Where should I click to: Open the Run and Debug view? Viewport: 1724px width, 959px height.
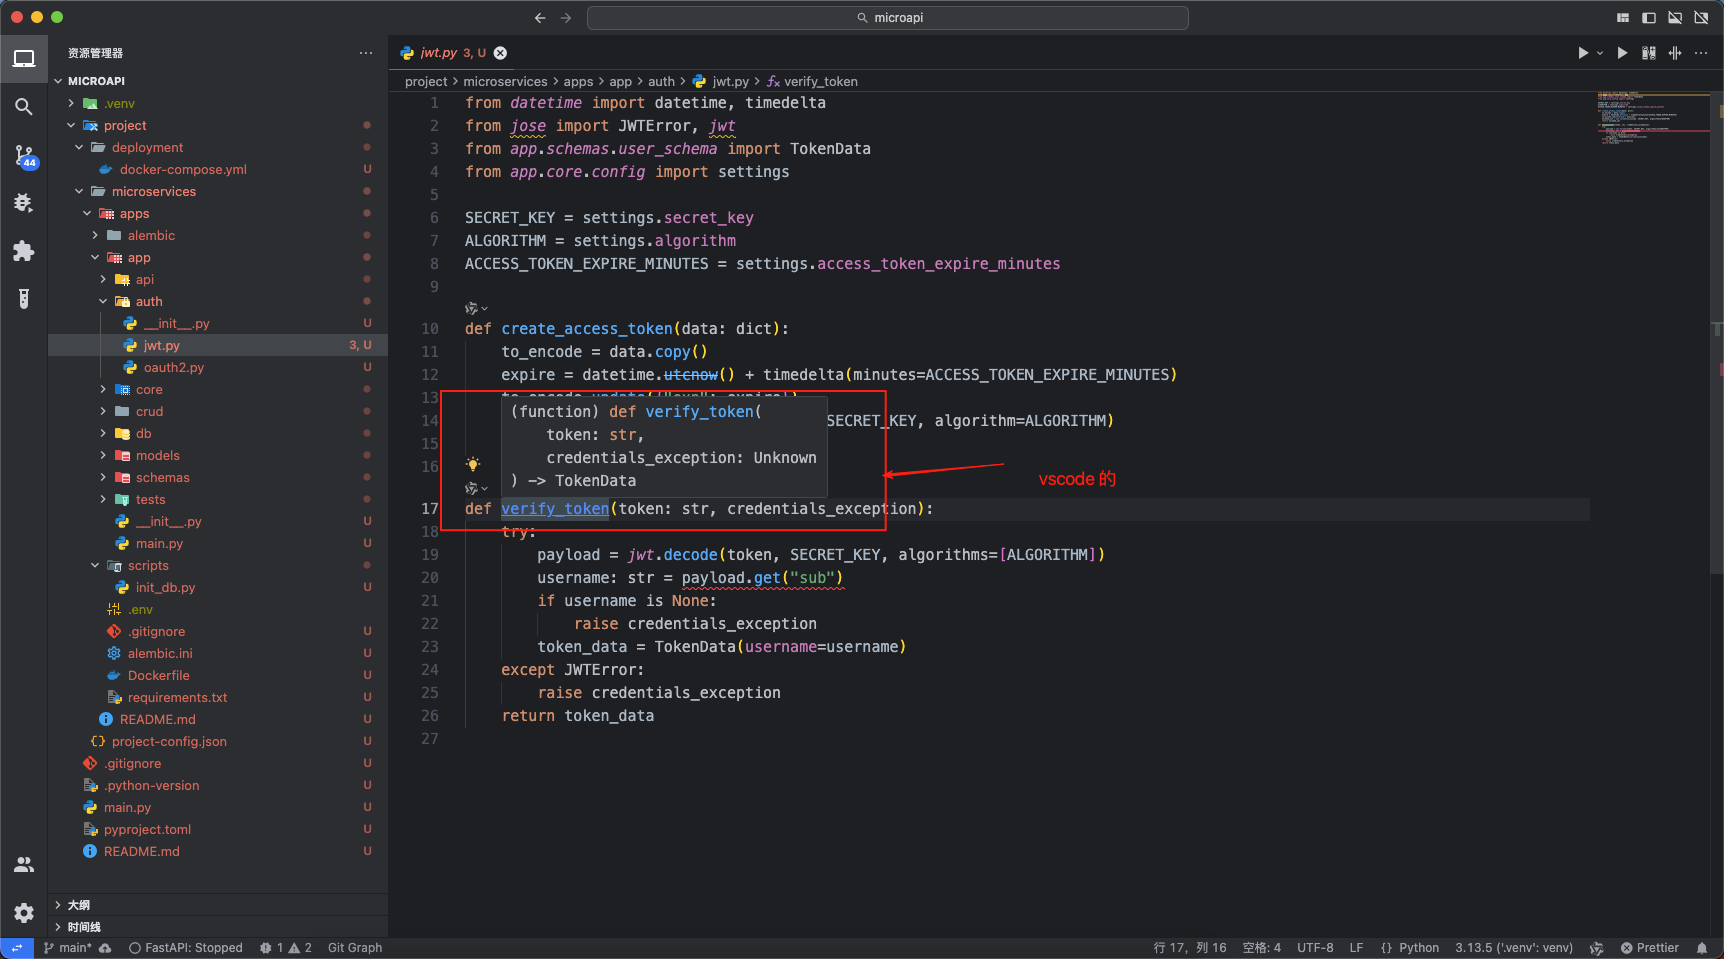click(24, 203)
